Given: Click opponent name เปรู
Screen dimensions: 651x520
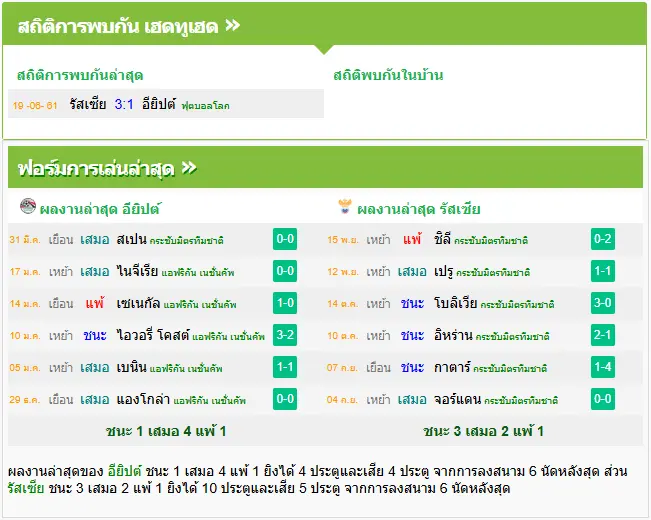Looking at the screenshot, I should click(x=443, y=272).
